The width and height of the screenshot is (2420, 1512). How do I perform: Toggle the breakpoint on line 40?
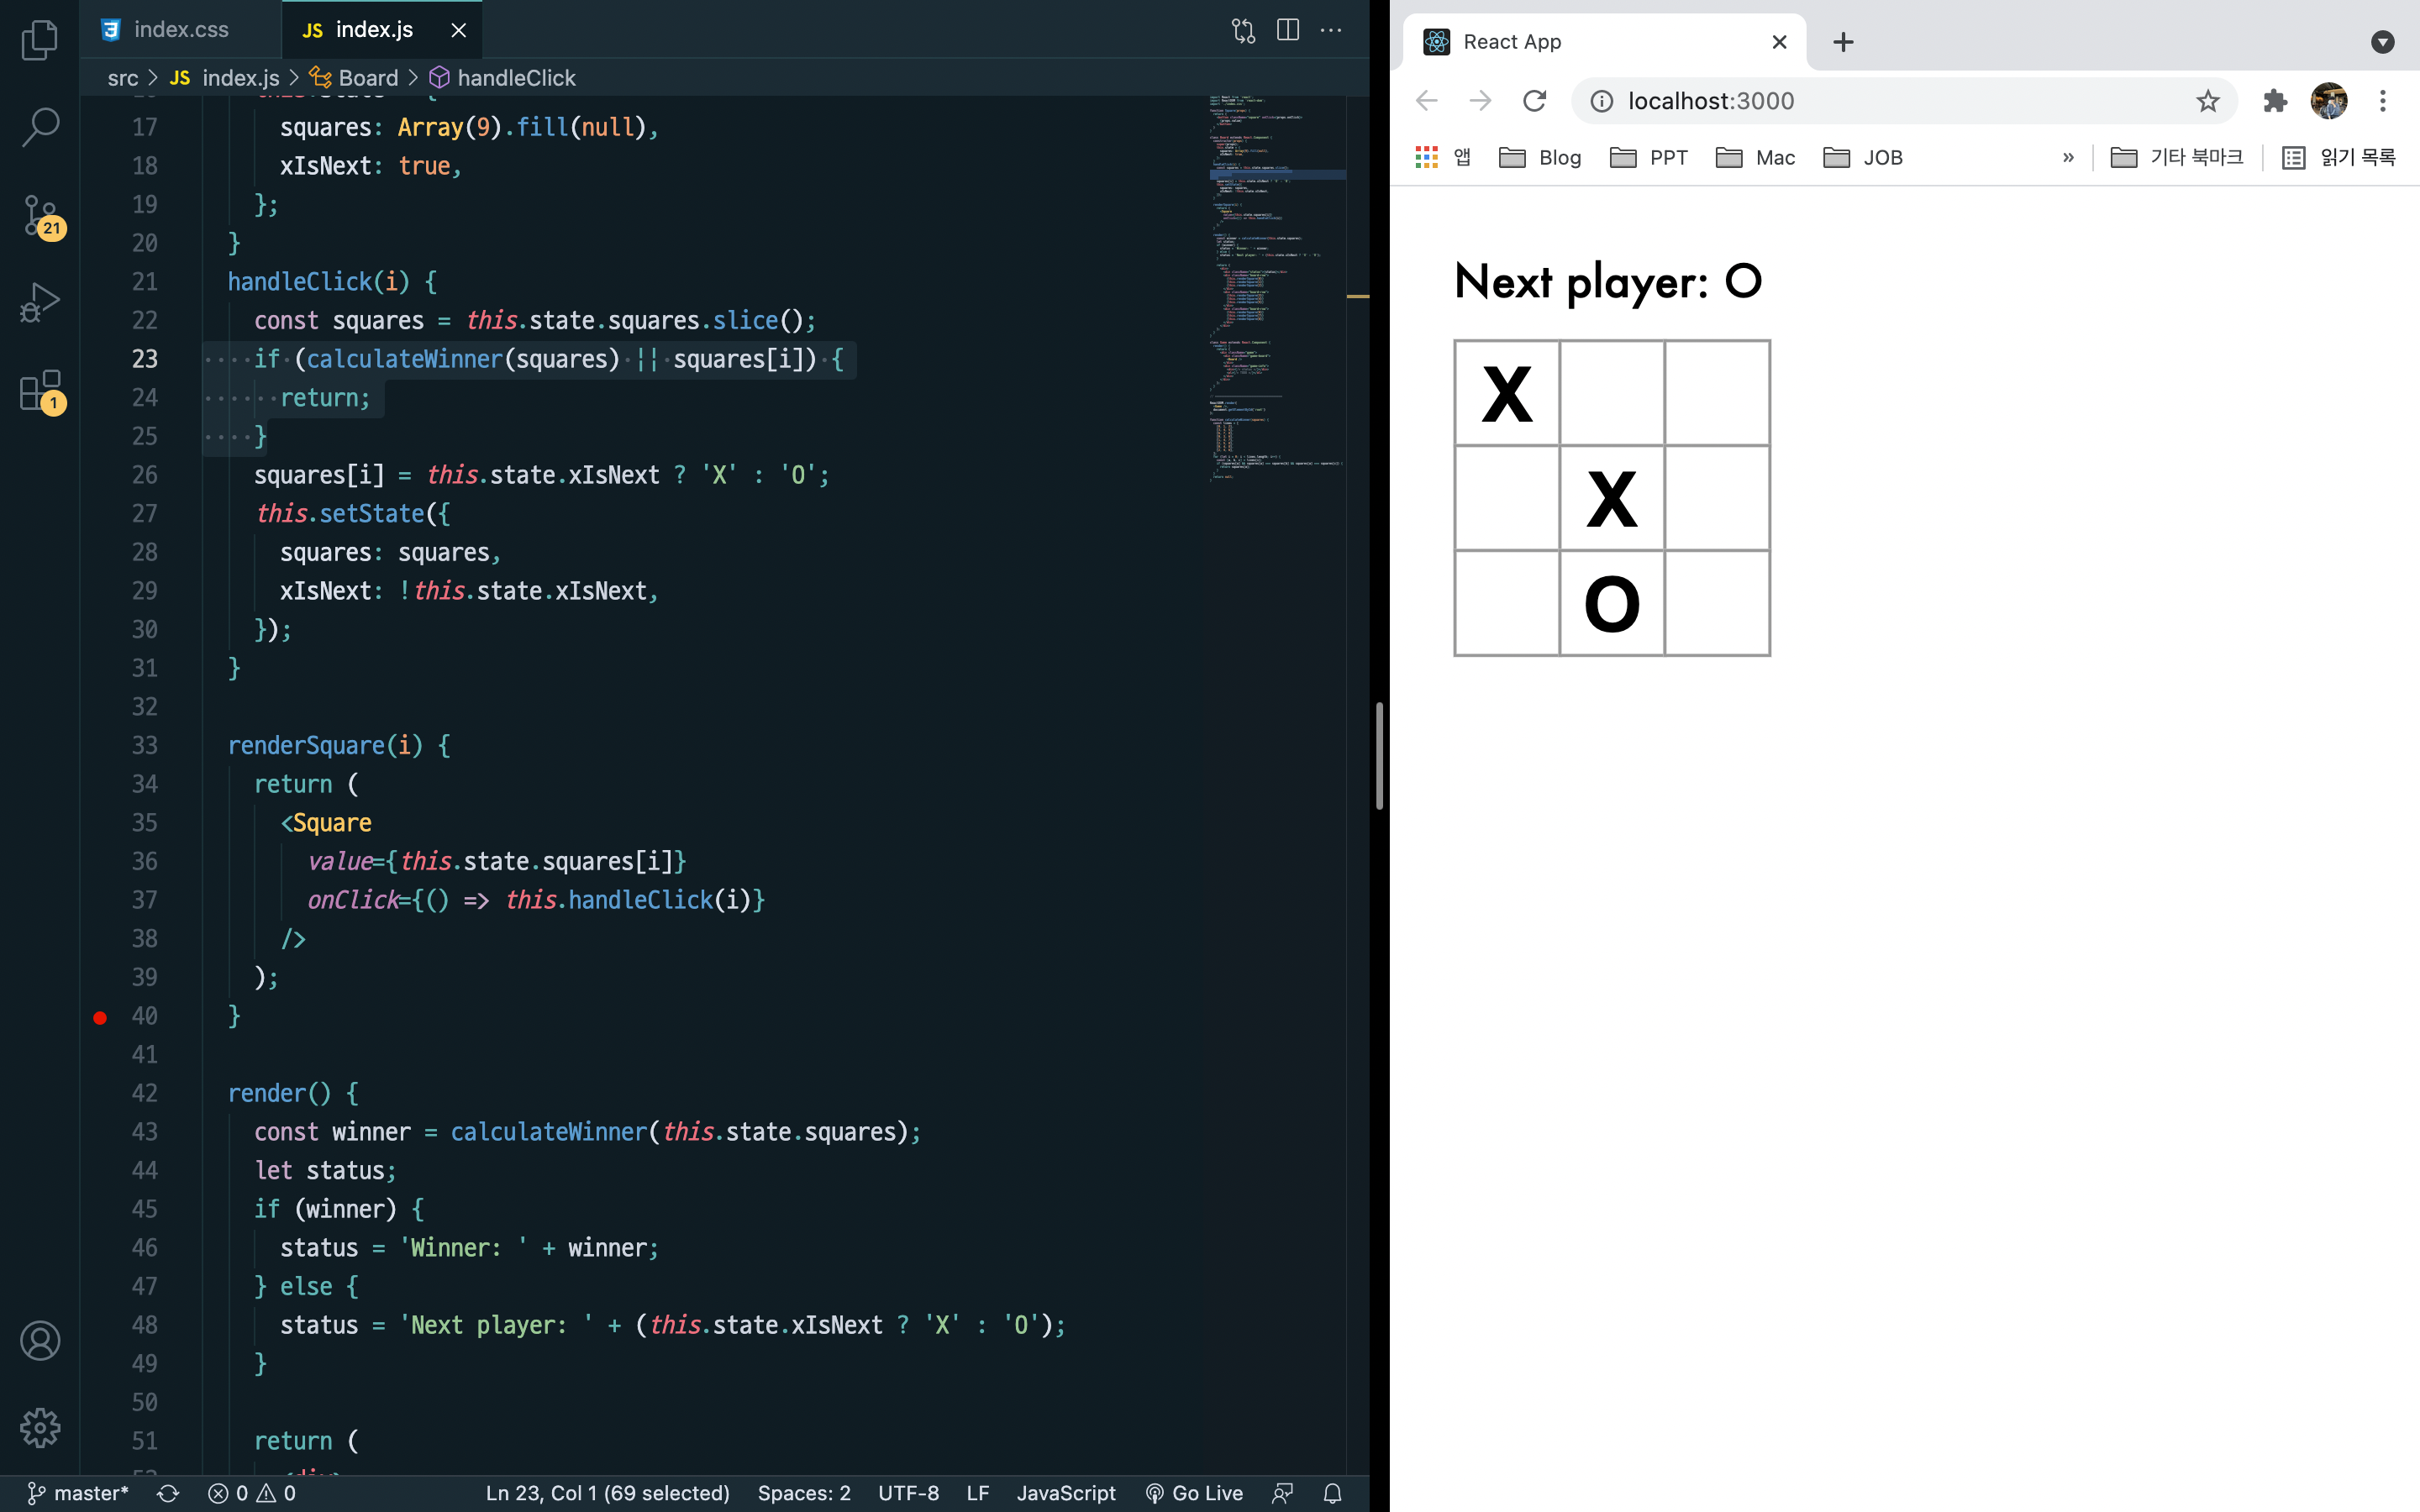click(100, 1017)
